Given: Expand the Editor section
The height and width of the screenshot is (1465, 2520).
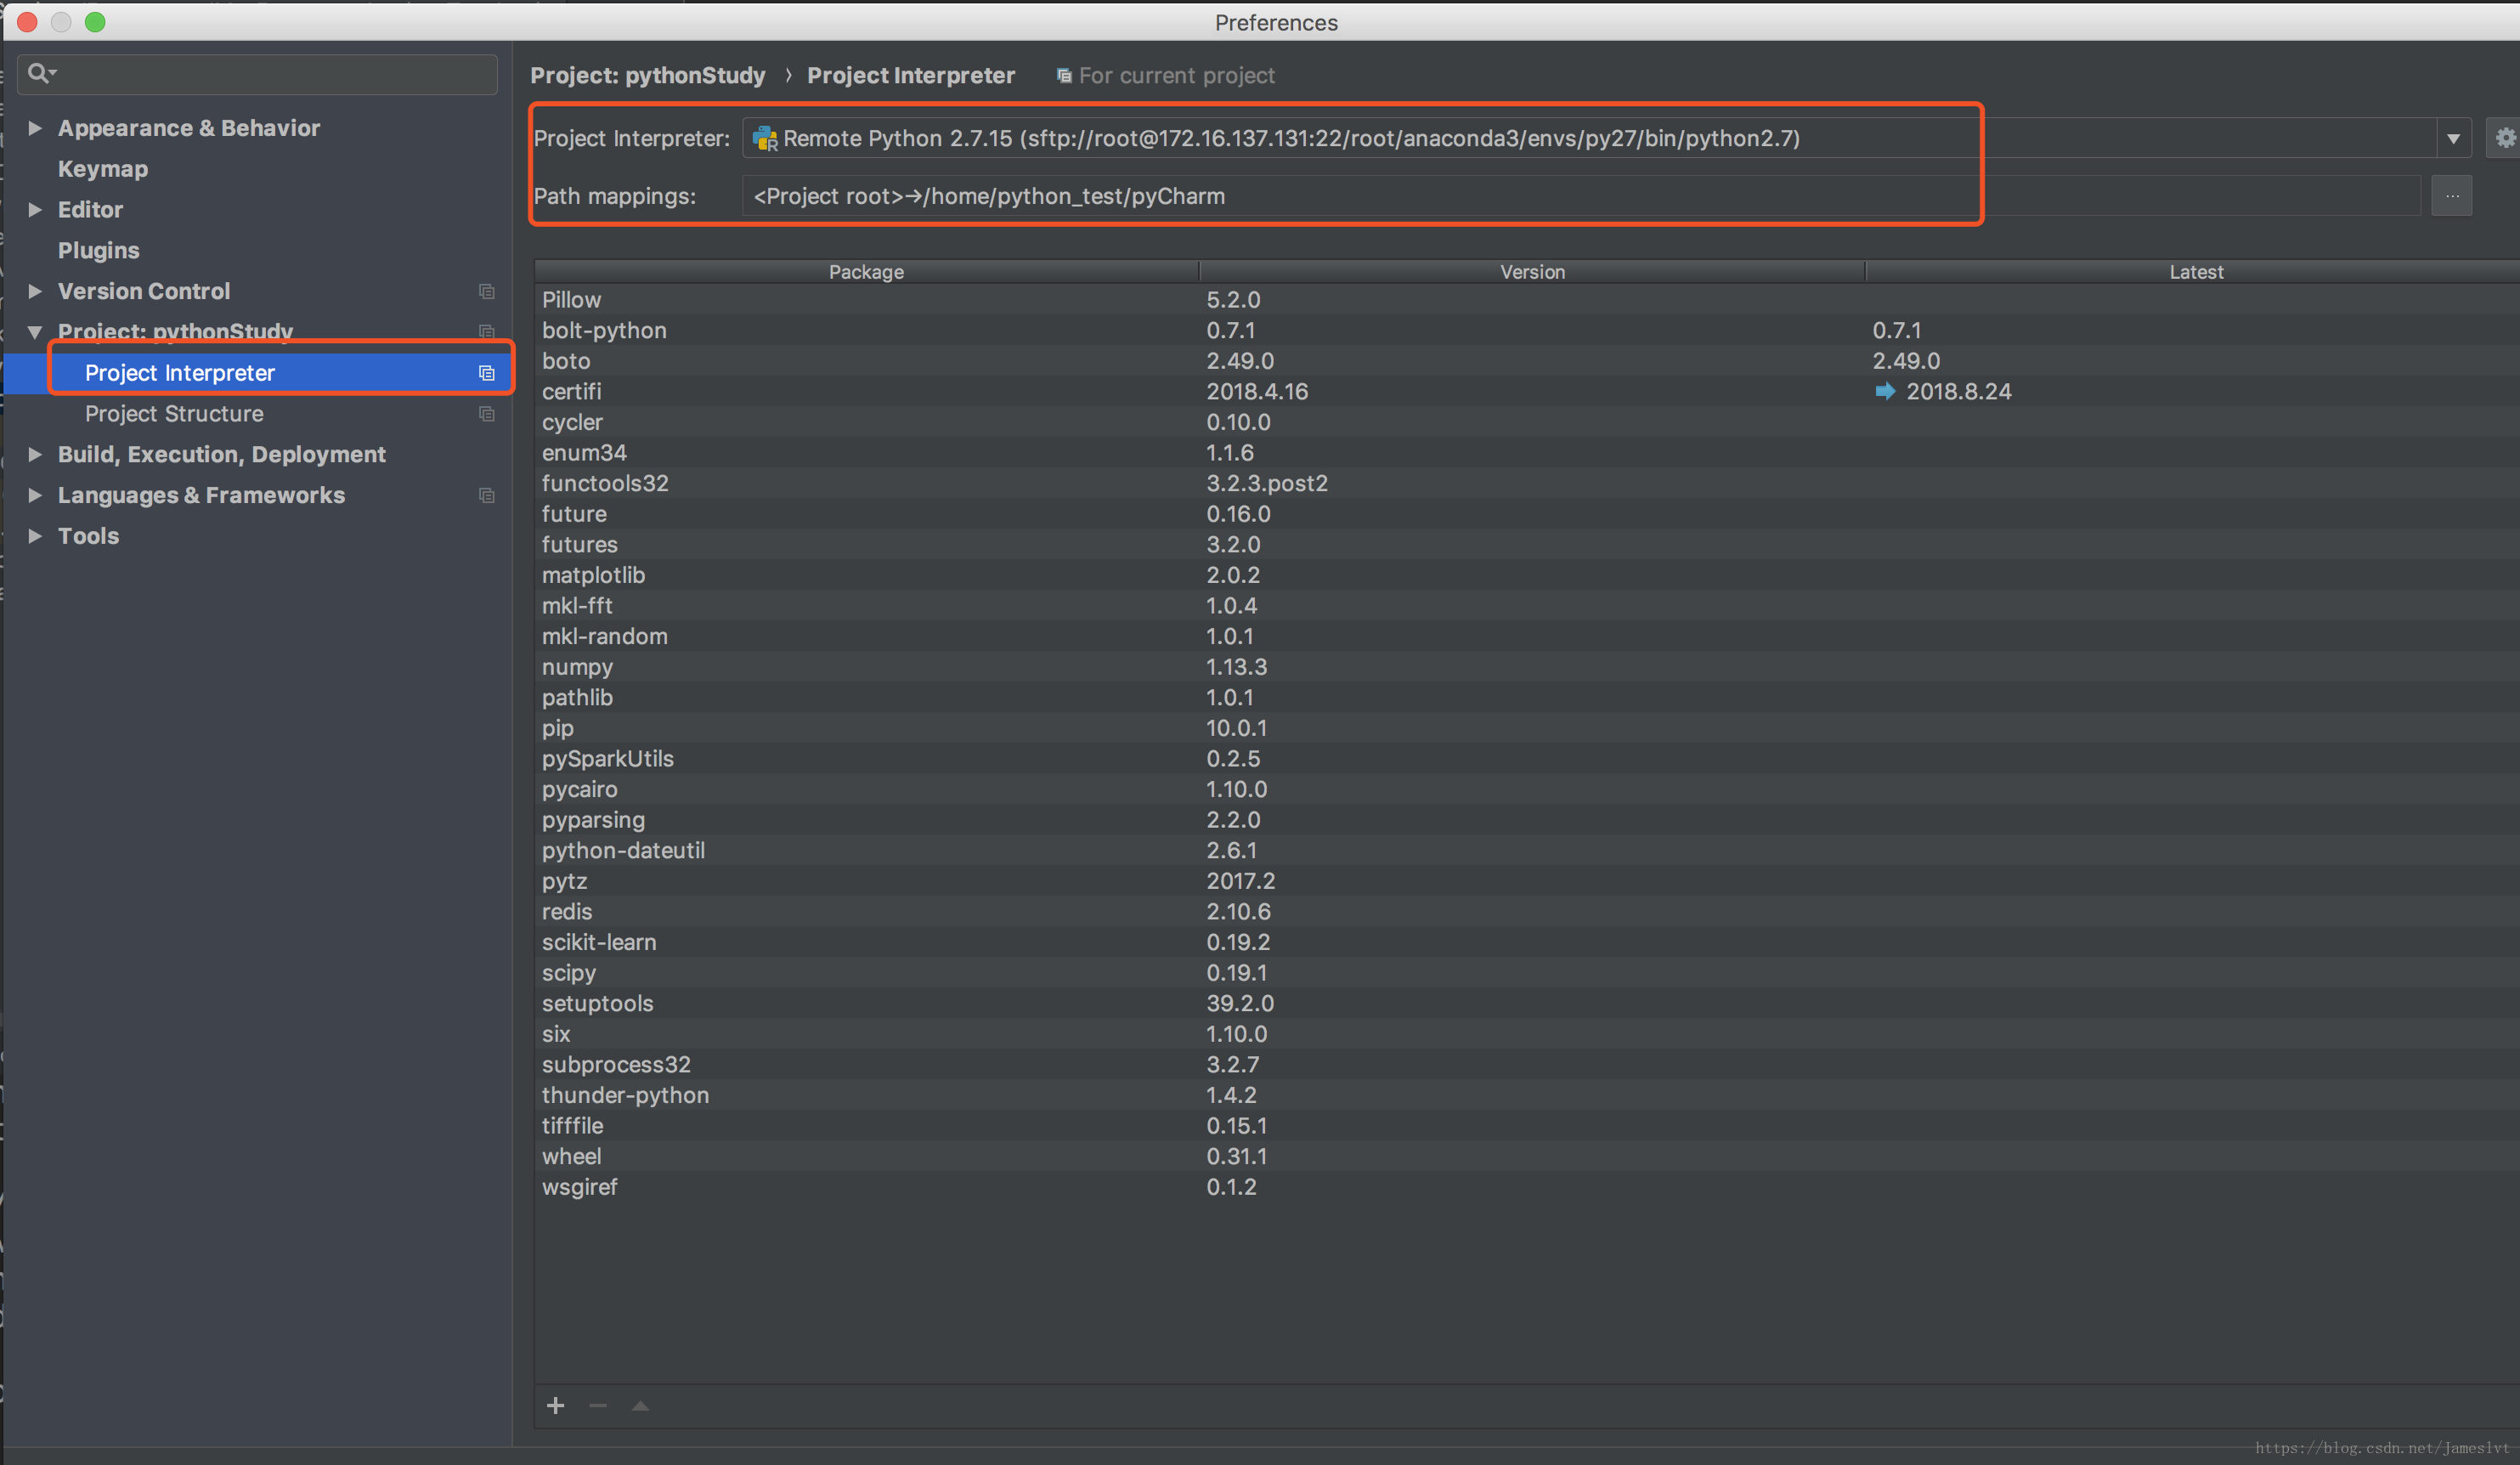Looking at the screenshot, I should tap(35, 209).
